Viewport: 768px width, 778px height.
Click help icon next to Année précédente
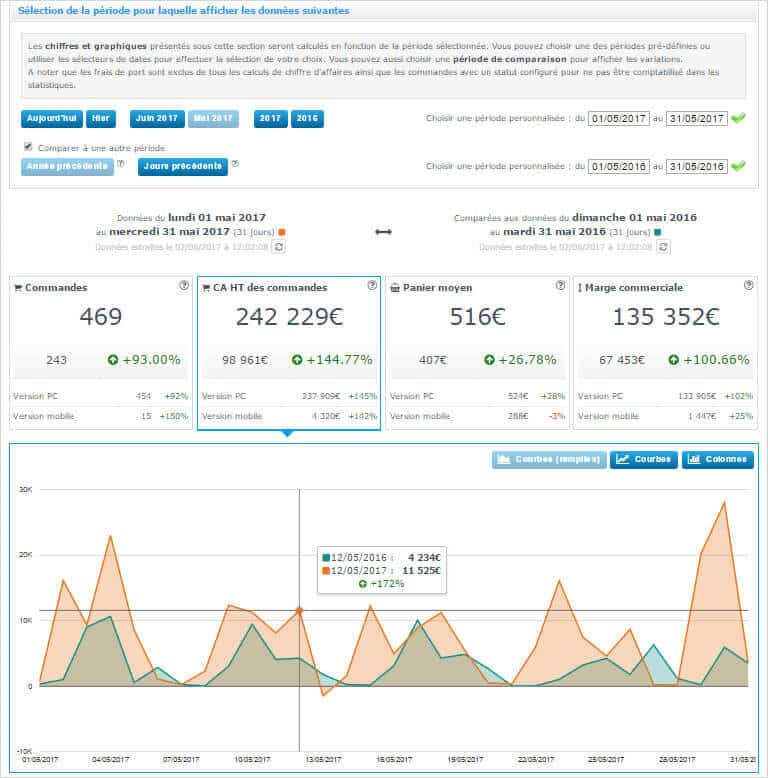tap(121, 164)
